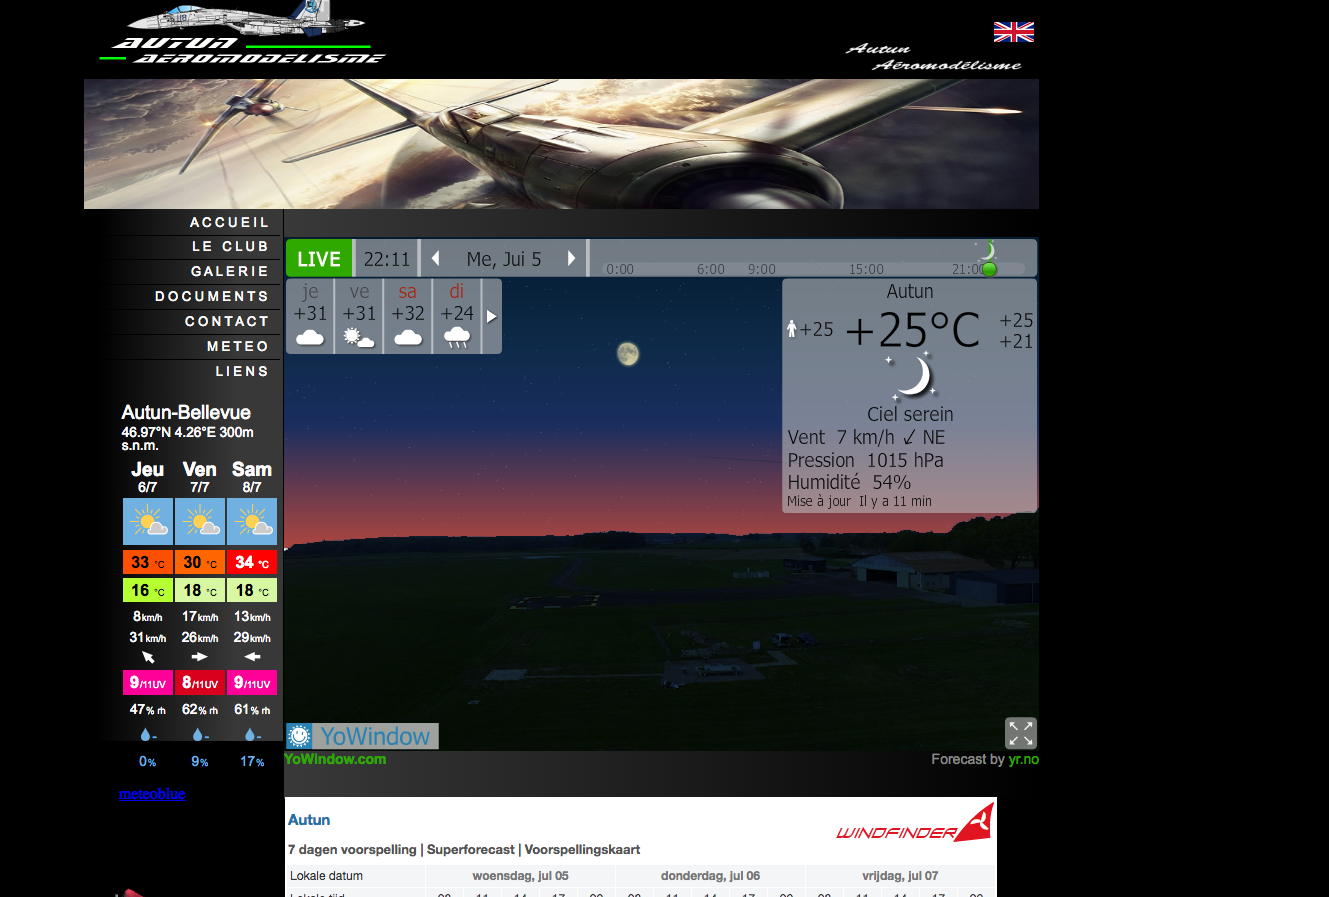Advance to next day arrow
This screenshot has height=897, width=1329.
[572, 259]
